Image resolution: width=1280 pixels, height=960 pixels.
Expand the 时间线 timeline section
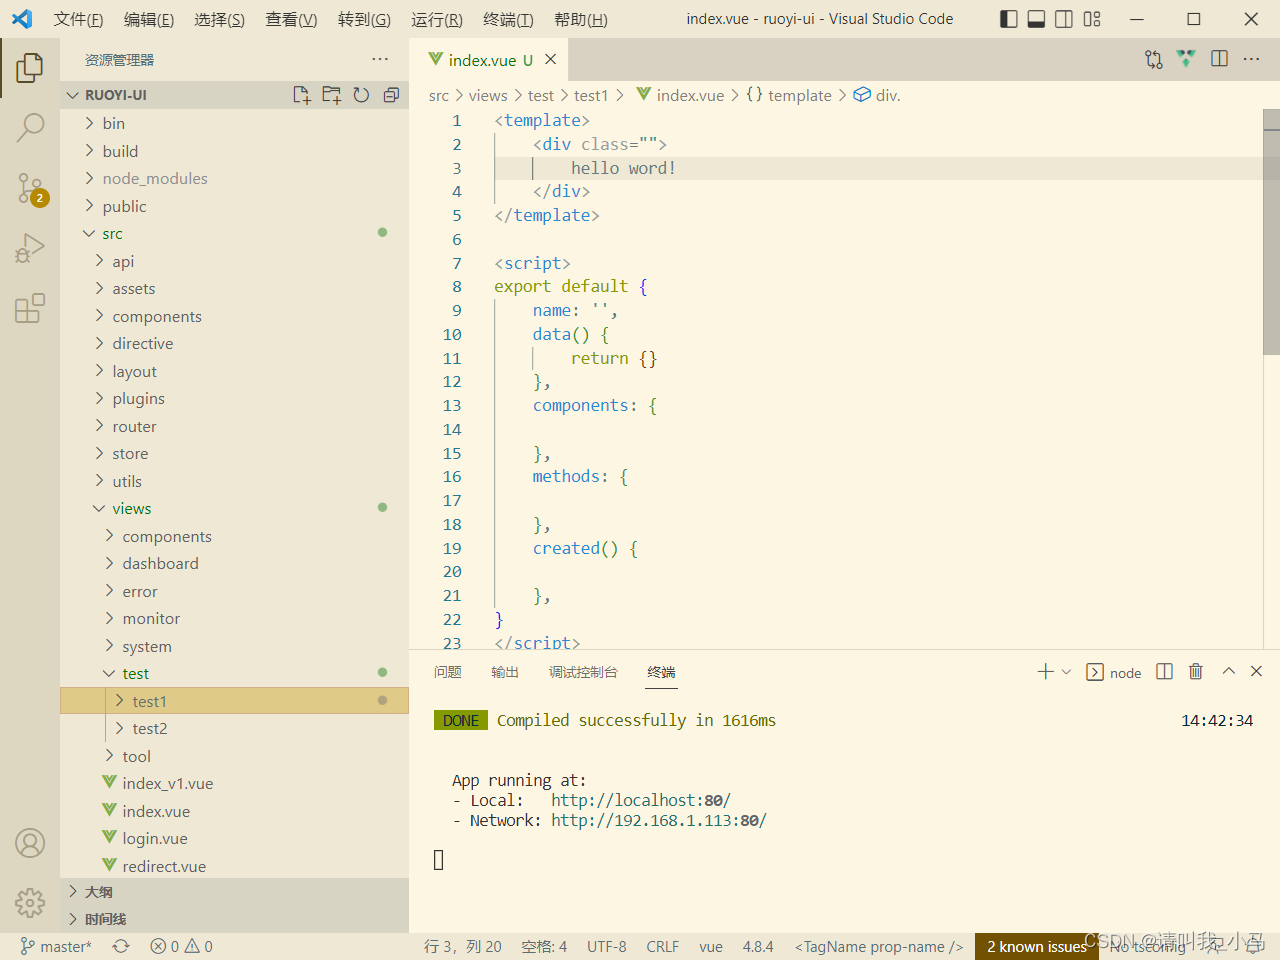coord(234,919)
